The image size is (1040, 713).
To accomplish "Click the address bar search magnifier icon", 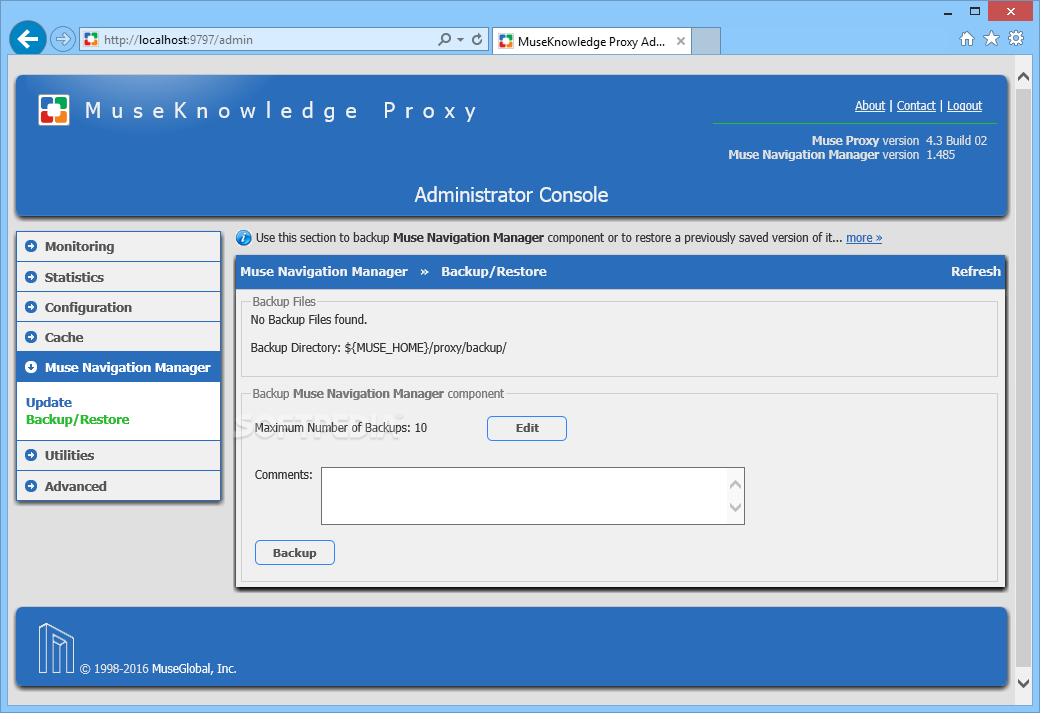I will (x=444, y=39).
